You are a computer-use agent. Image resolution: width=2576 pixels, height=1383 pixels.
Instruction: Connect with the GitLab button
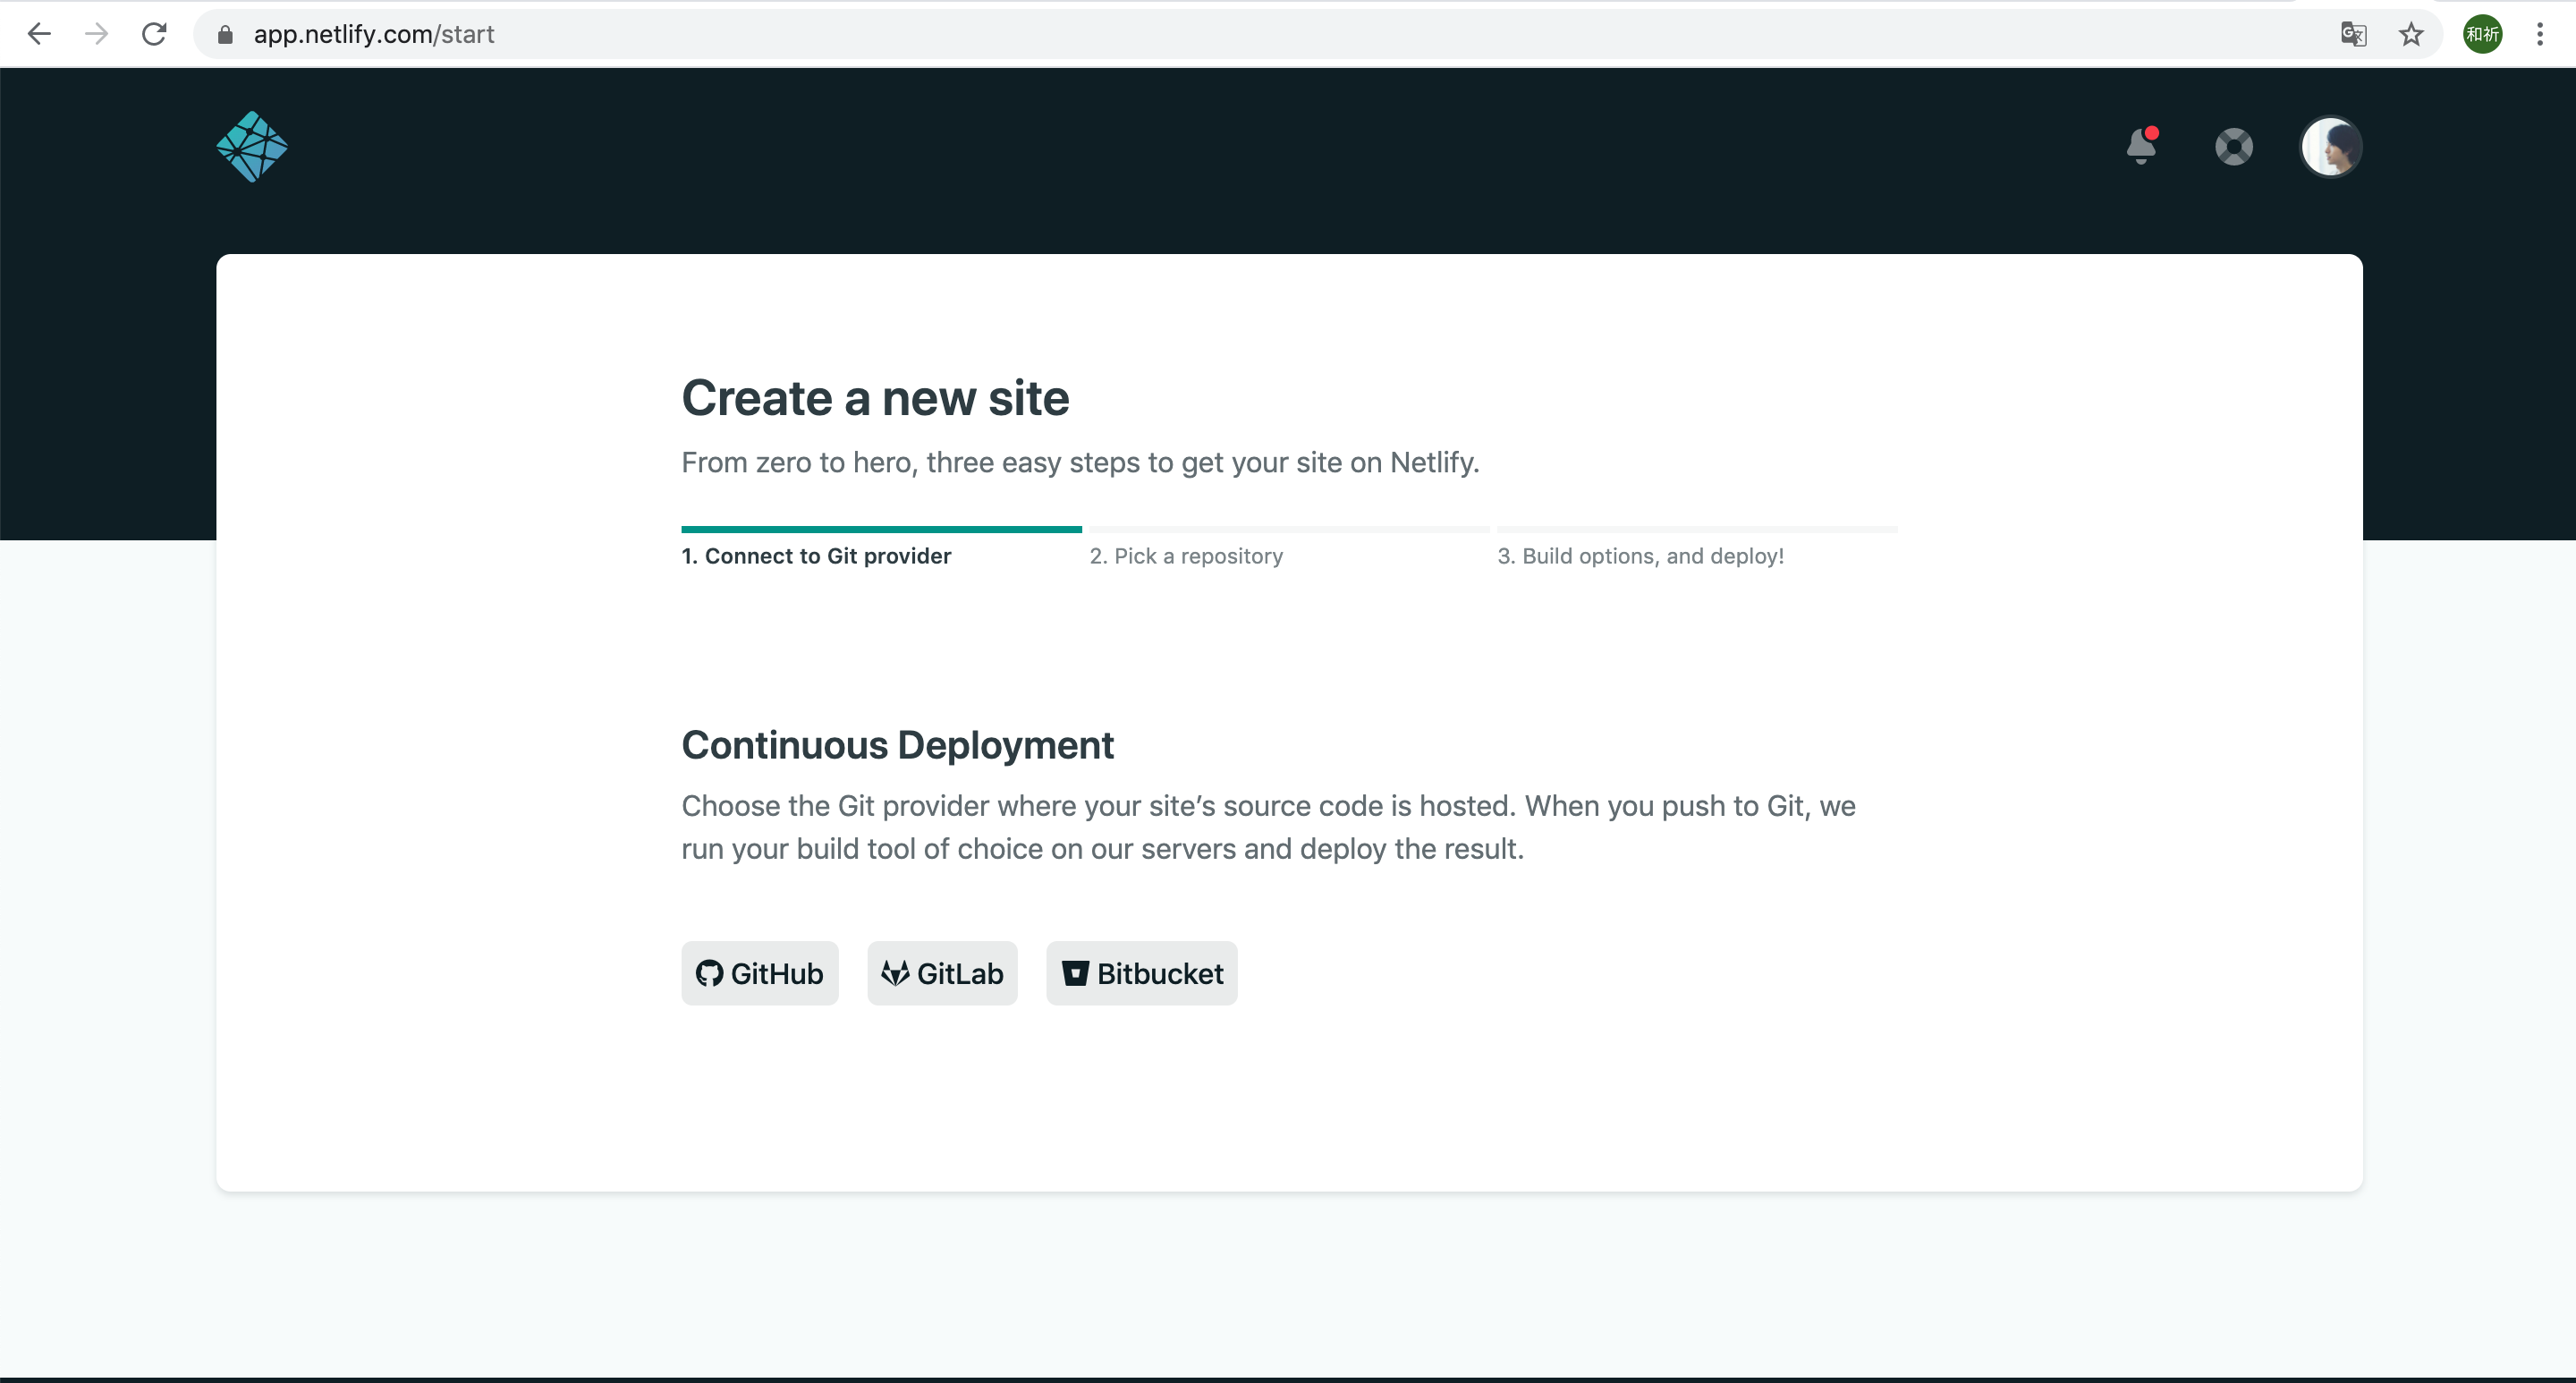(942, 973)
